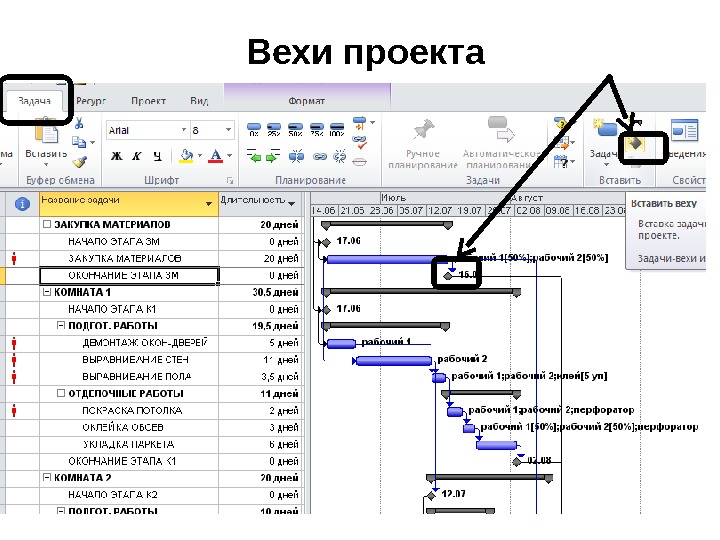The image size is (720, 540).
Task: Open the Длительность column filter arrow
Action: 292,203
